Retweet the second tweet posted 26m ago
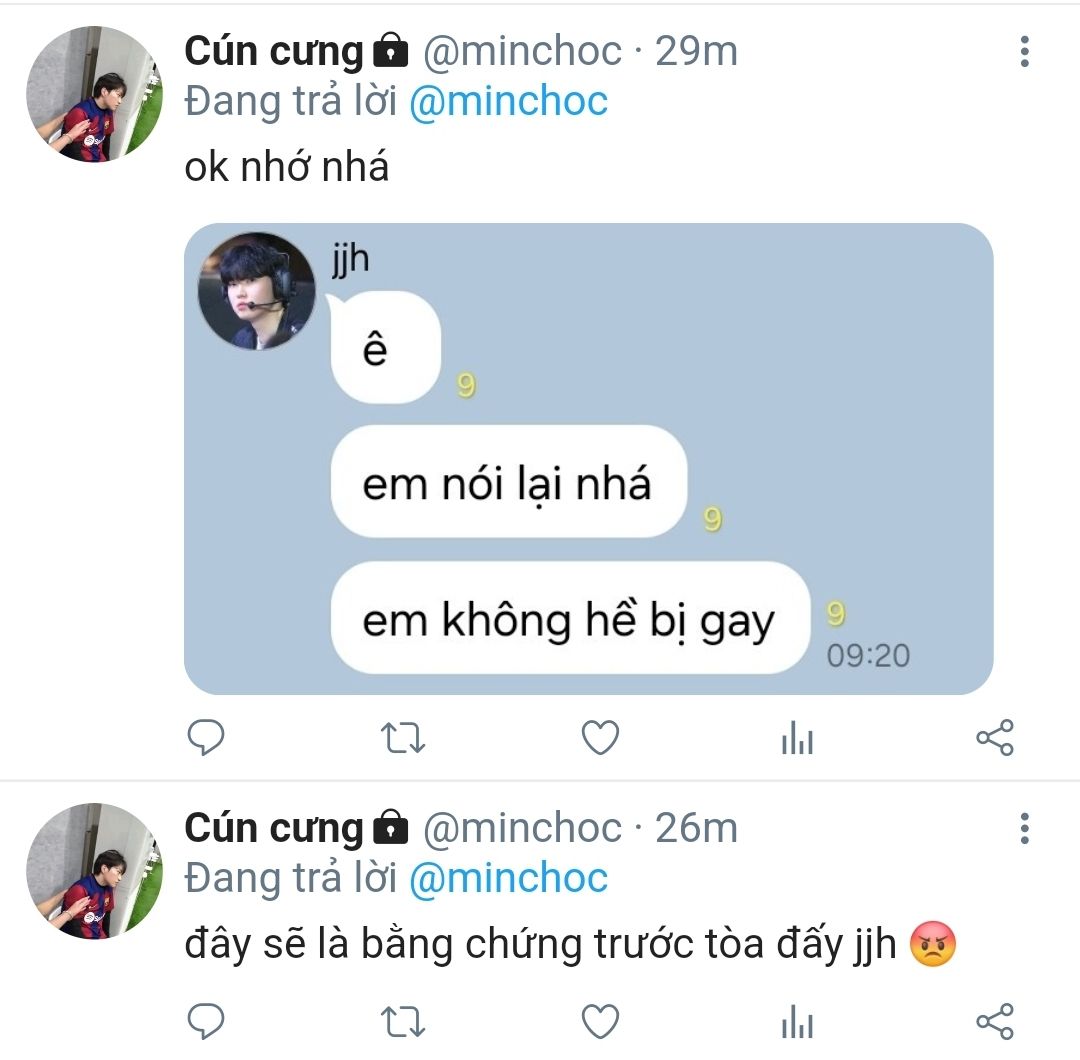This screenshot has height=1060, width=1080. pos(403,1021)
